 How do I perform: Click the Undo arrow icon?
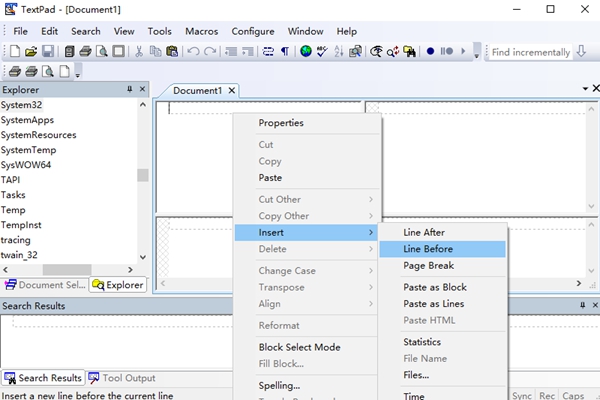pos(193,51)
